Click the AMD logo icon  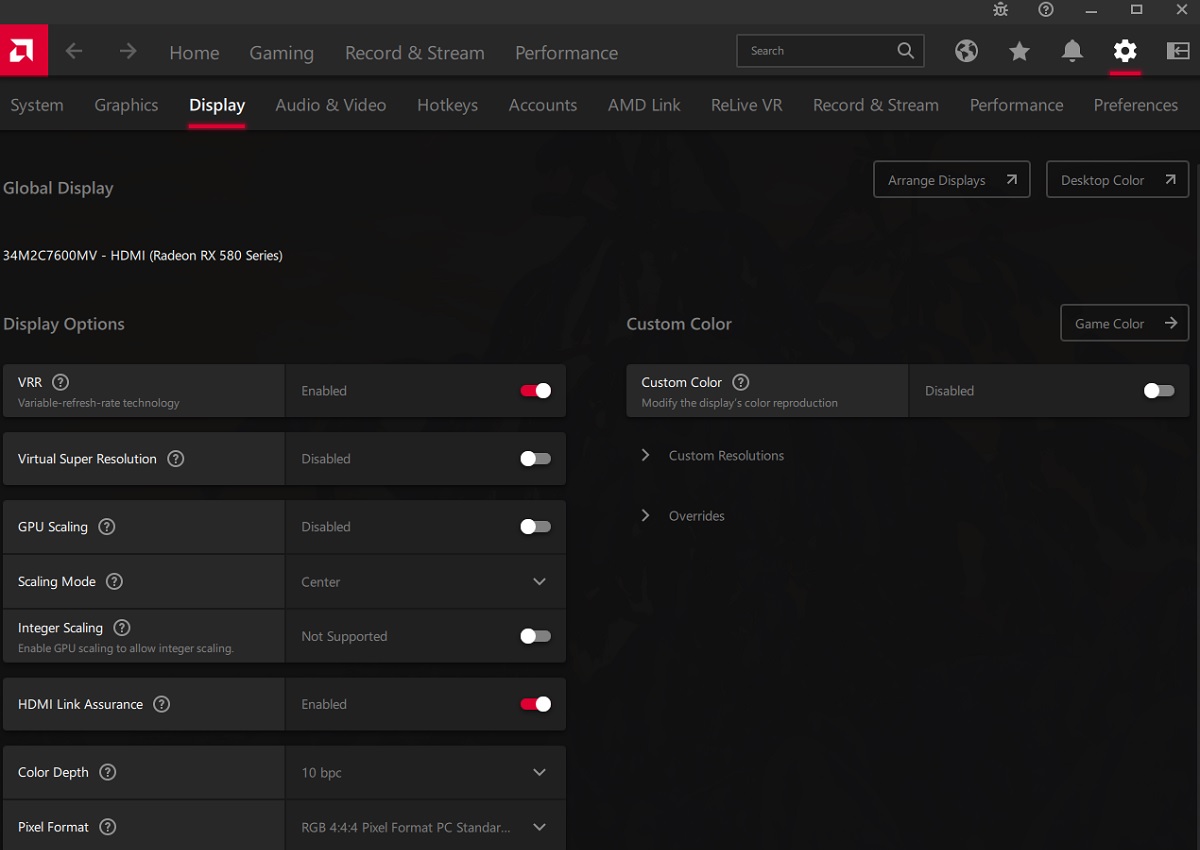pyautogui.click(x=24, y=50)
